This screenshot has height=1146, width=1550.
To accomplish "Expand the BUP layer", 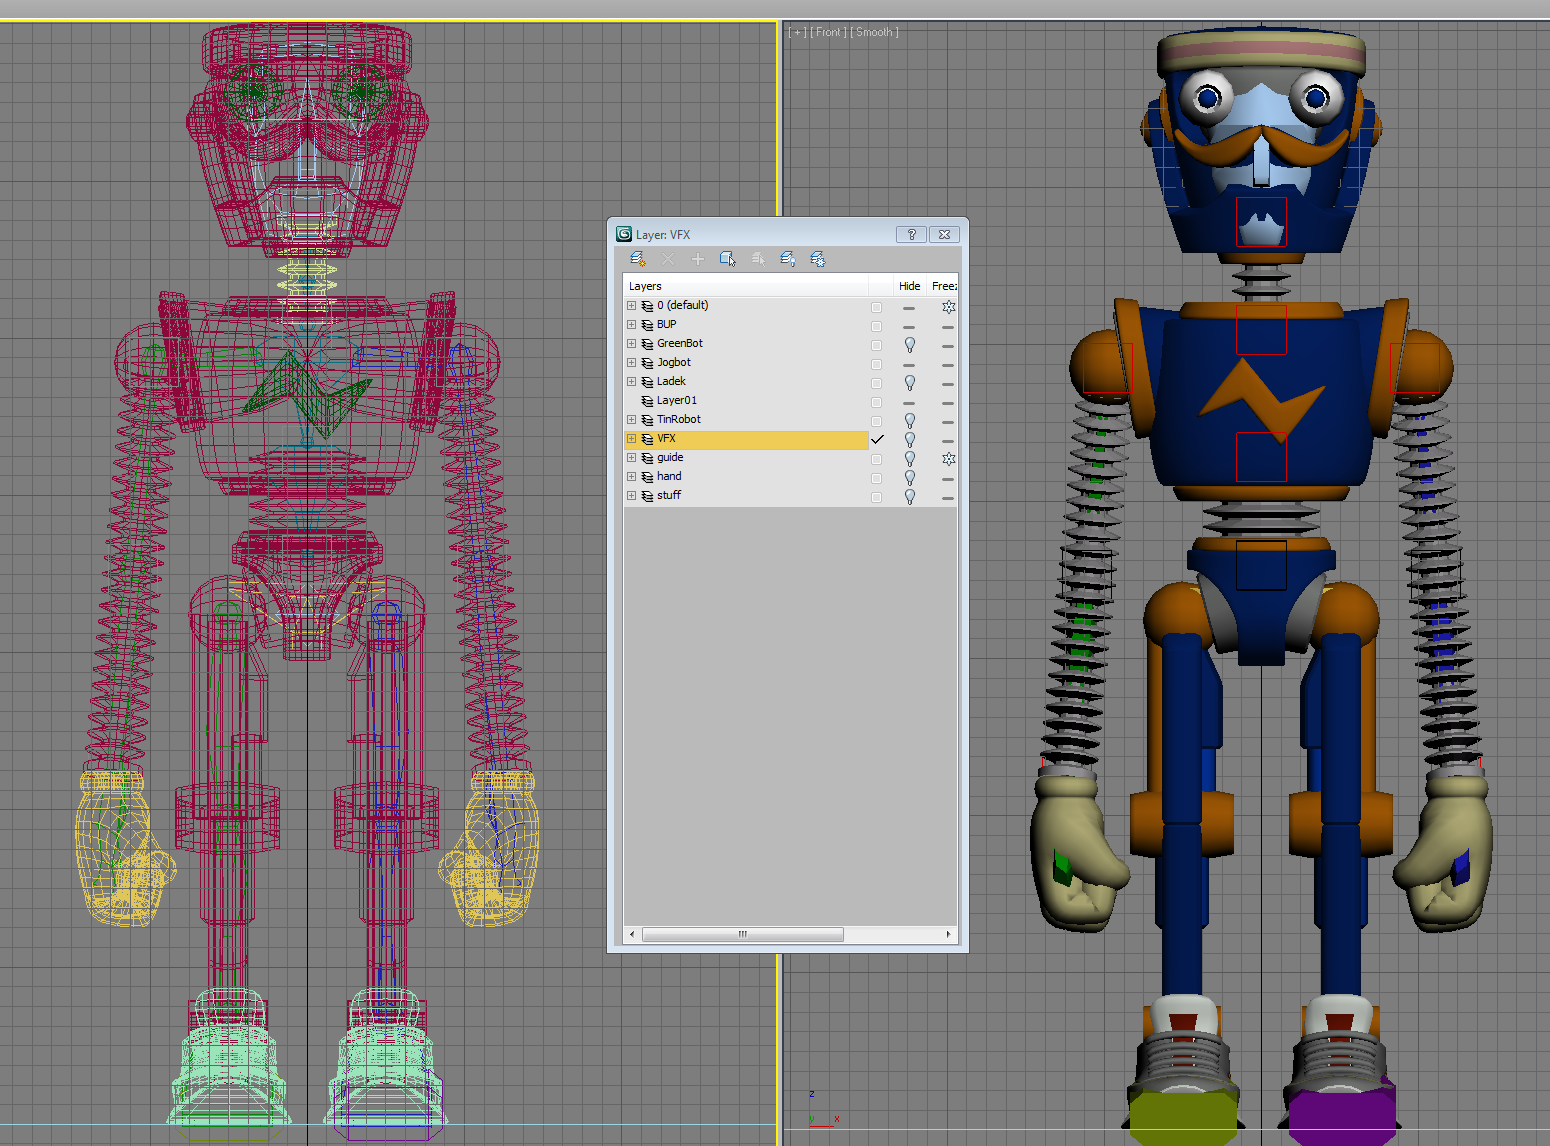I will coord(631,325).
